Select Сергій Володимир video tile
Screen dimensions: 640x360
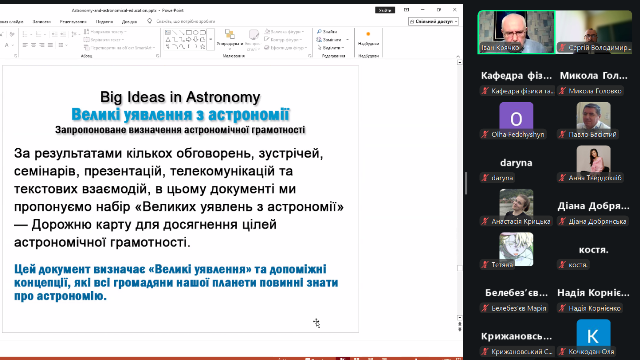click(593, 32)
